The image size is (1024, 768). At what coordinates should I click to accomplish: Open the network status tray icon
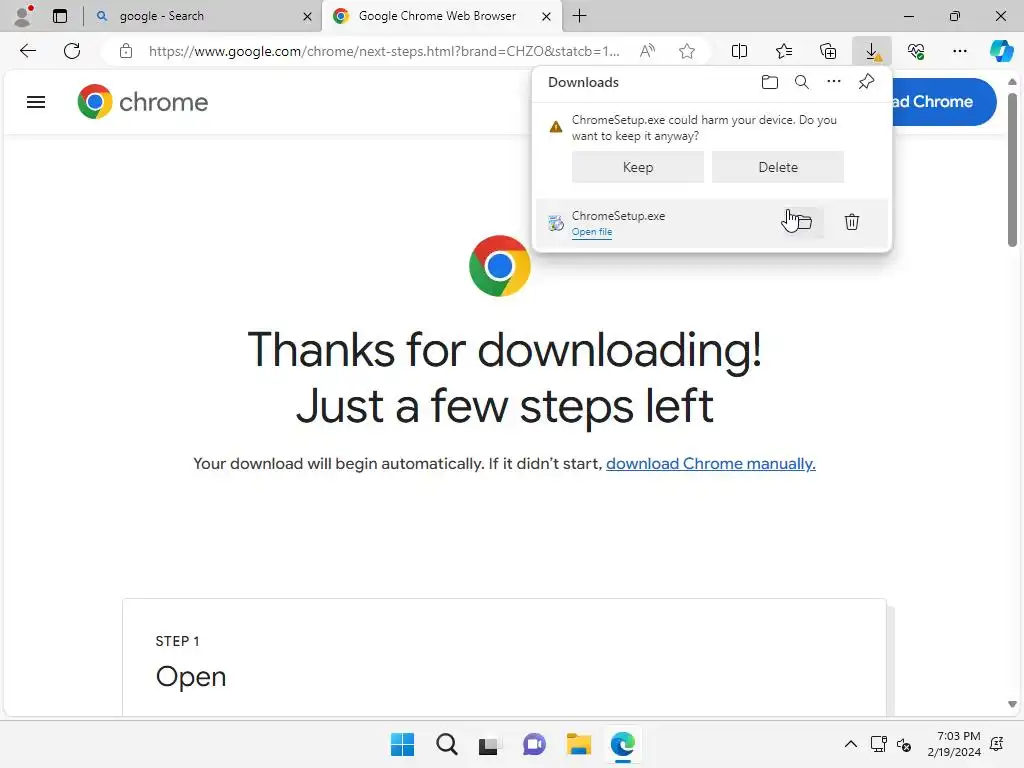coord(879,744)
